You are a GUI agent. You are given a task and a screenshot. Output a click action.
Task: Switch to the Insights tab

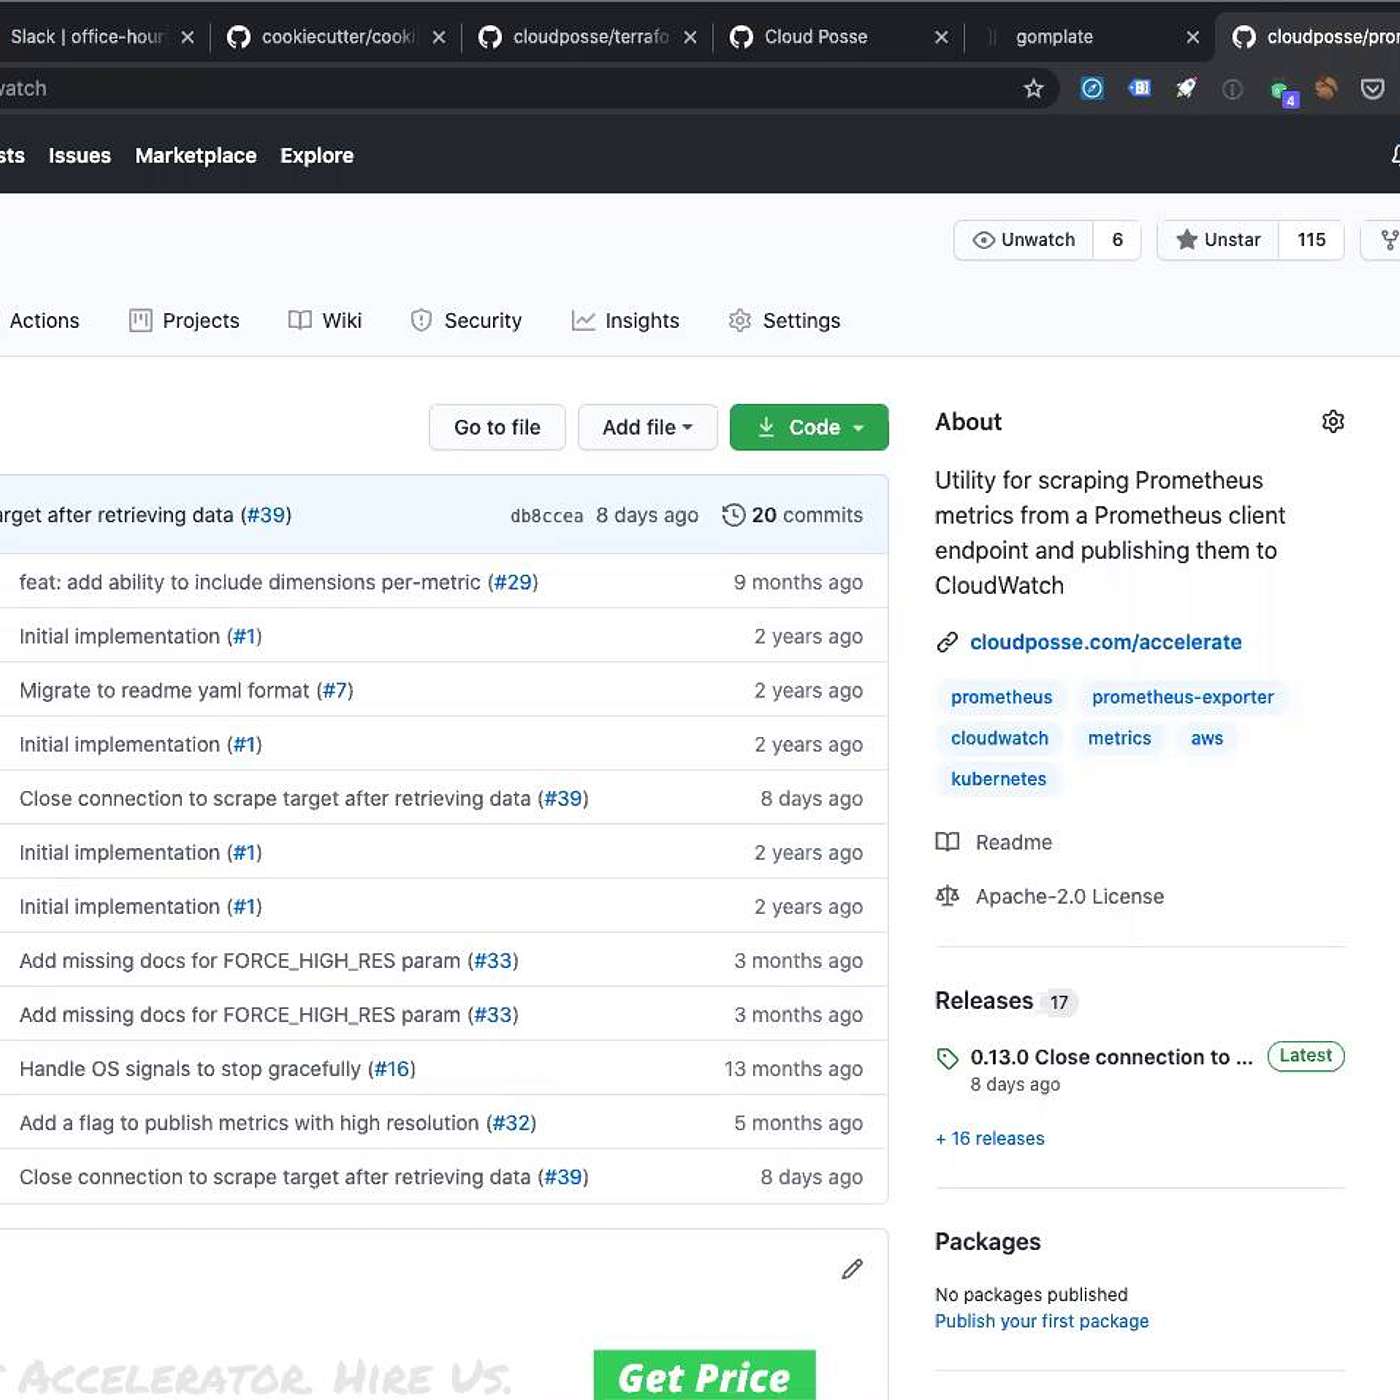(625, 321)
